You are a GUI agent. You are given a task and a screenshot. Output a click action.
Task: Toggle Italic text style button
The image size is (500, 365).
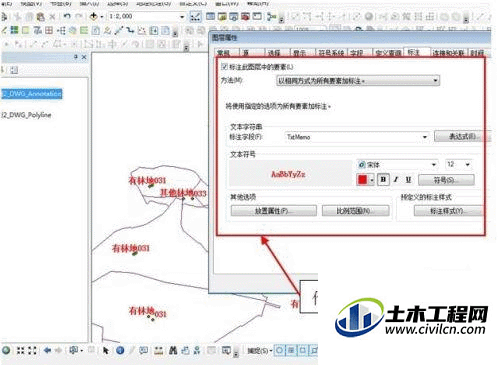click(396, 180)
